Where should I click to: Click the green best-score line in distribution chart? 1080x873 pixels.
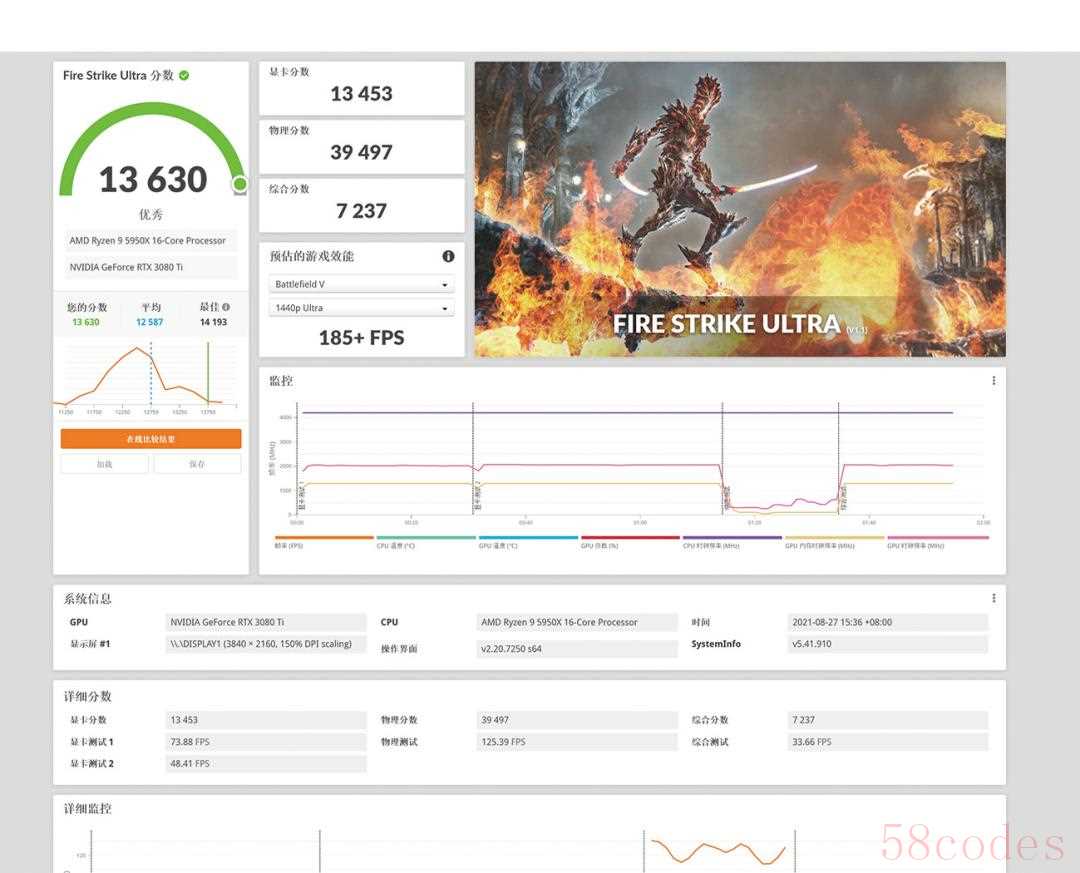(208, 372)
